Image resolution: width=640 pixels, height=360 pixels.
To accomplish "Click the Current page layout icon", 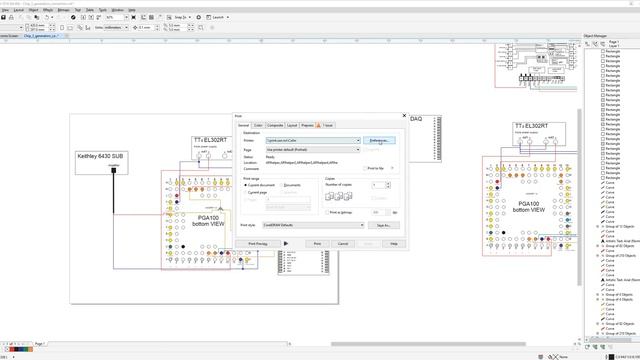I will click(x=88, y=28).
